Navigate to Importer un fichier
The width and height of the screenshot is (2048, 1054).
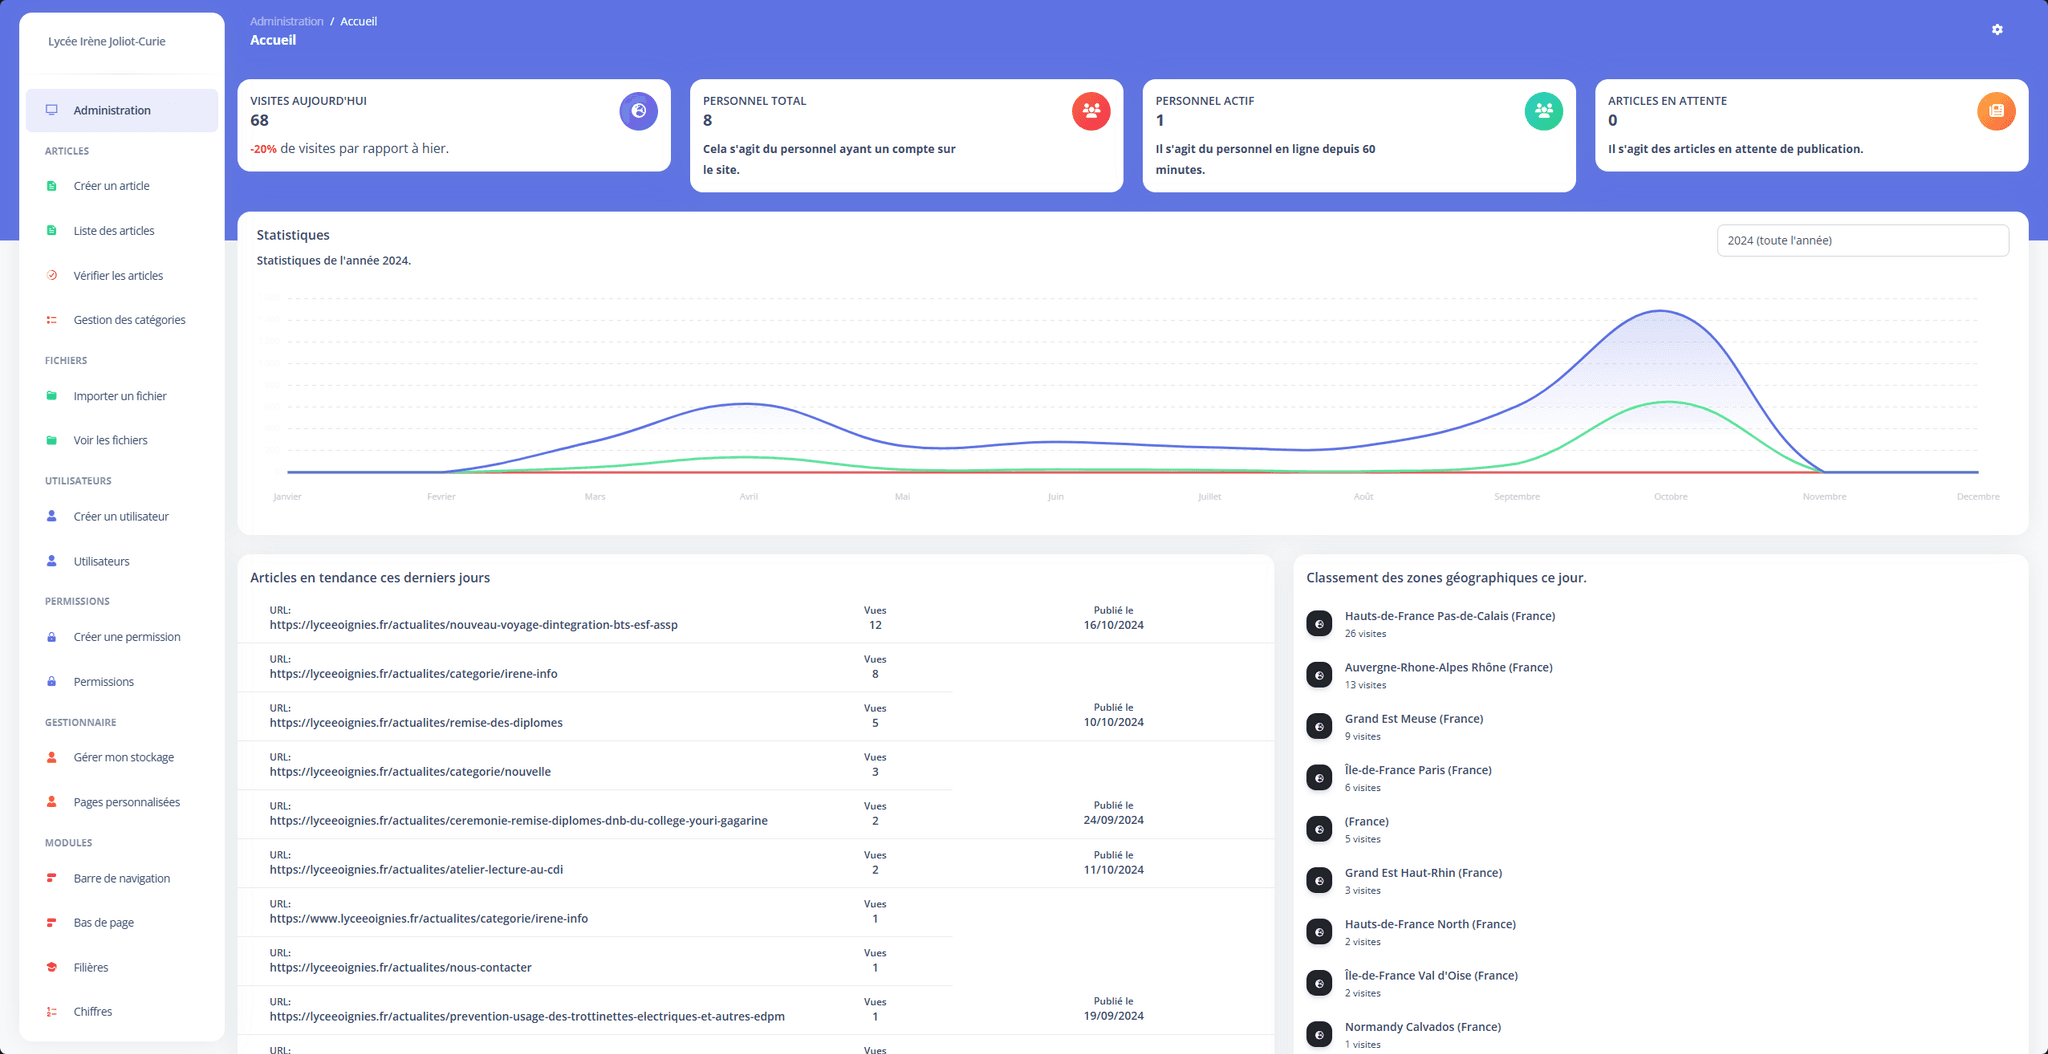pyautogui.click(x=120, y=396)
